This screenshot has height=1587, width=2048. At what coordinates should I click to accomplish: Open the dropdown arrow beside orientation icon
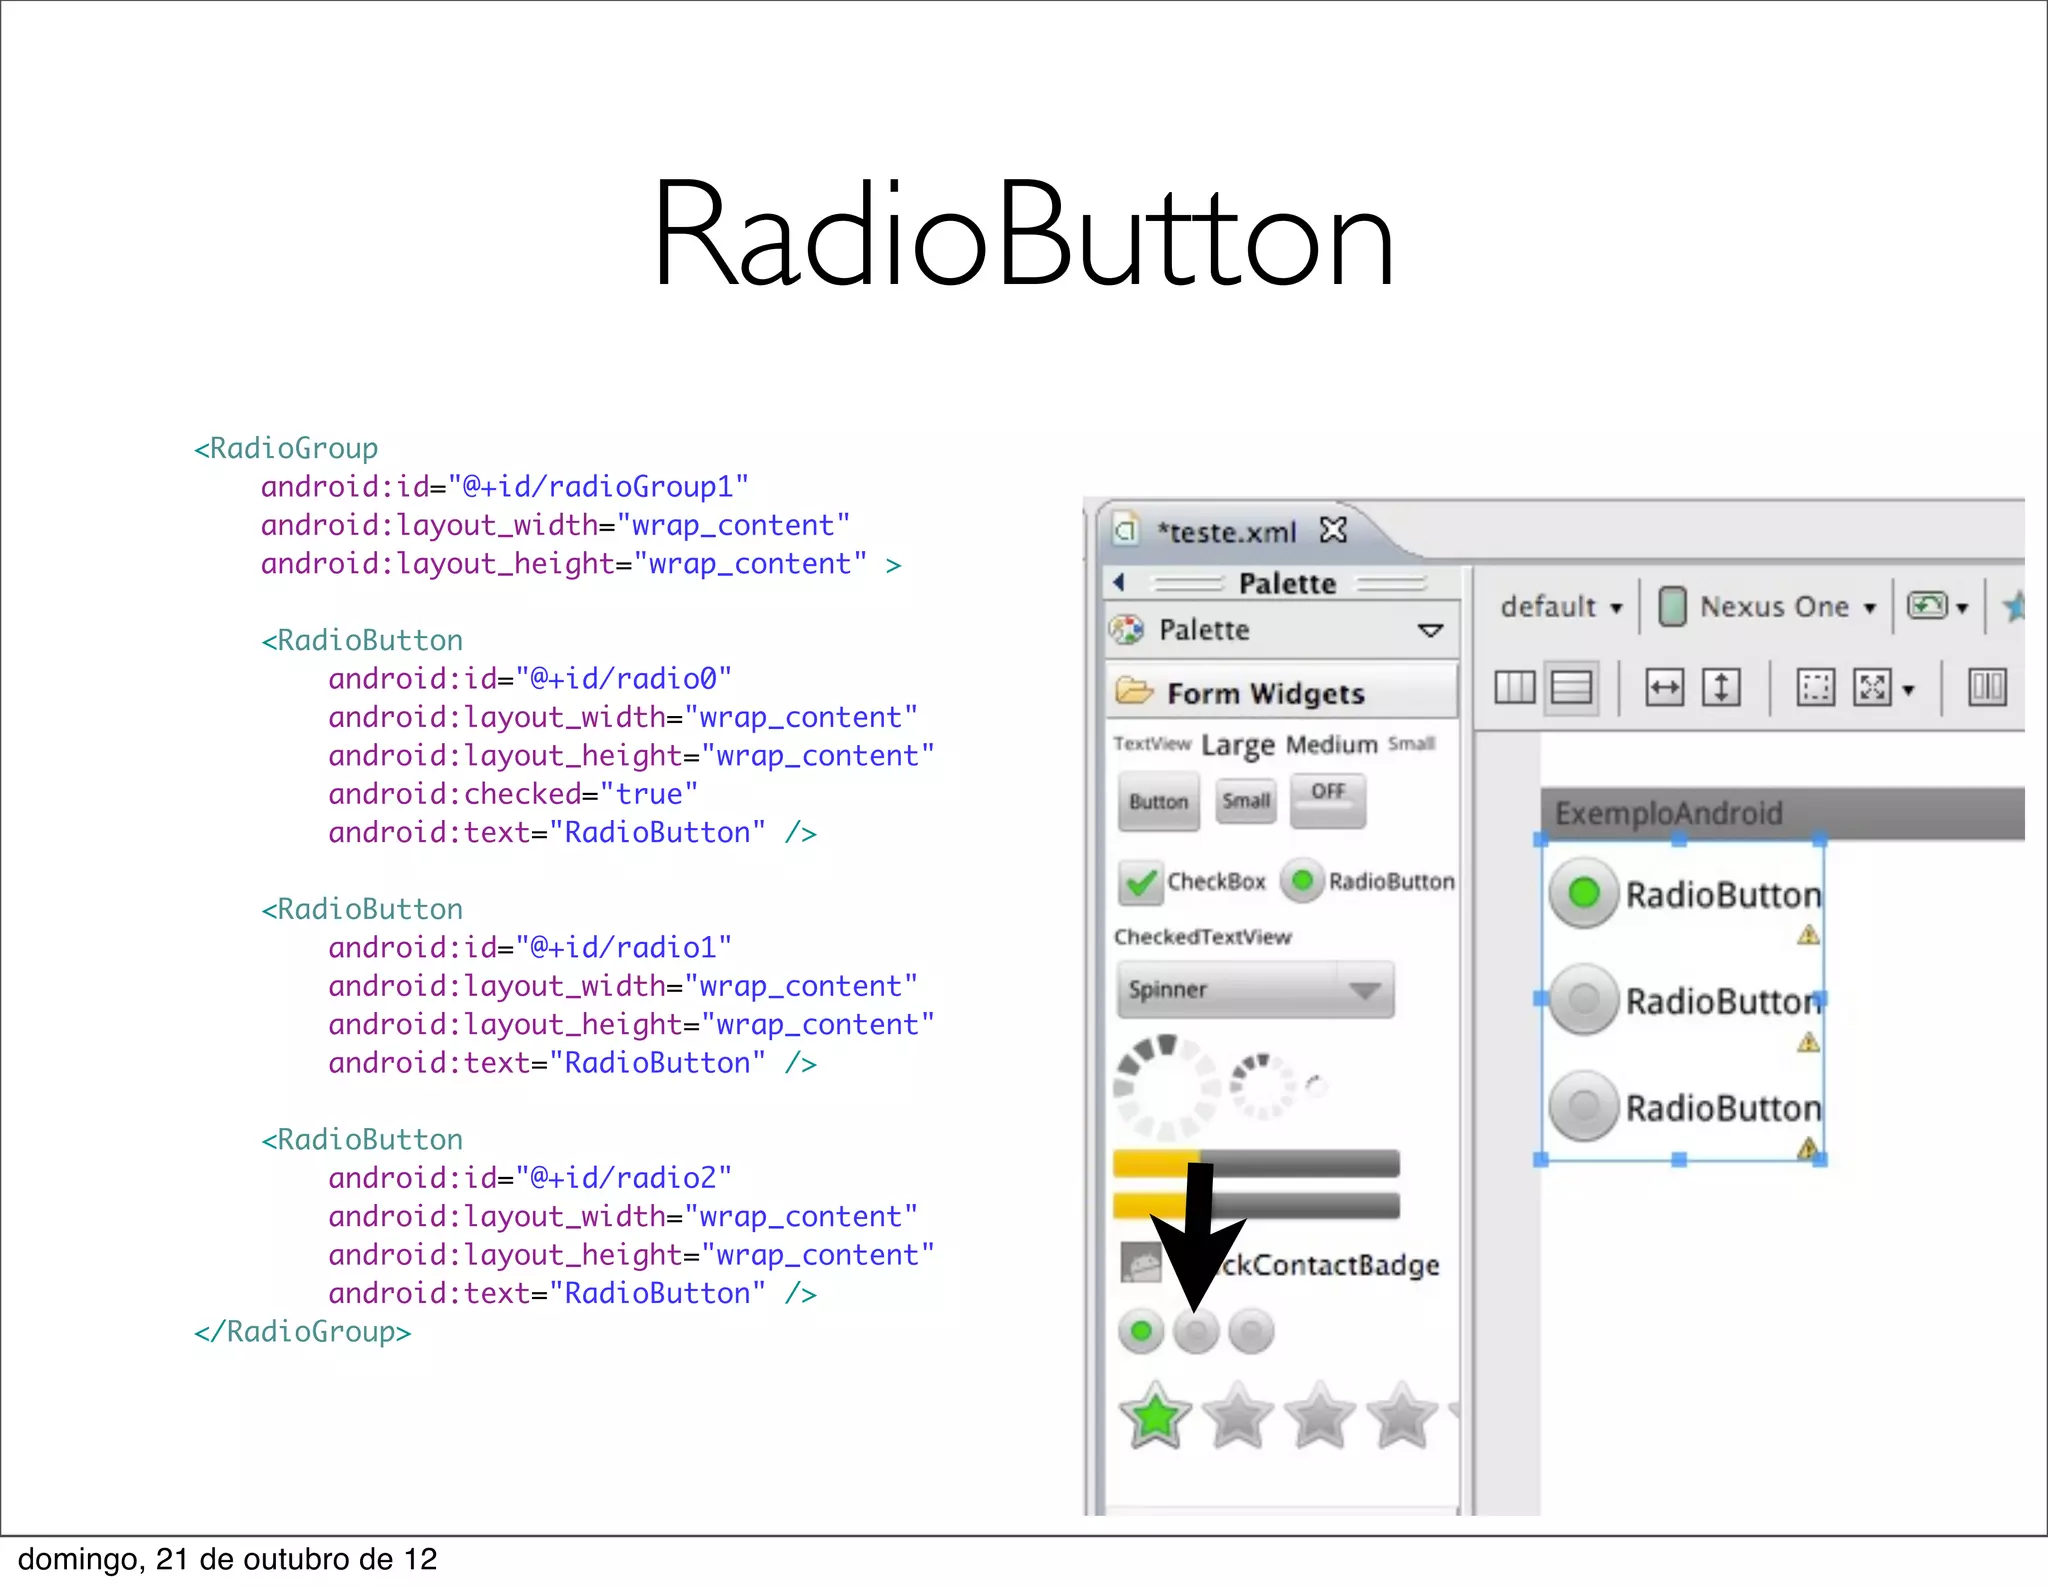[x=1962, y=608]
